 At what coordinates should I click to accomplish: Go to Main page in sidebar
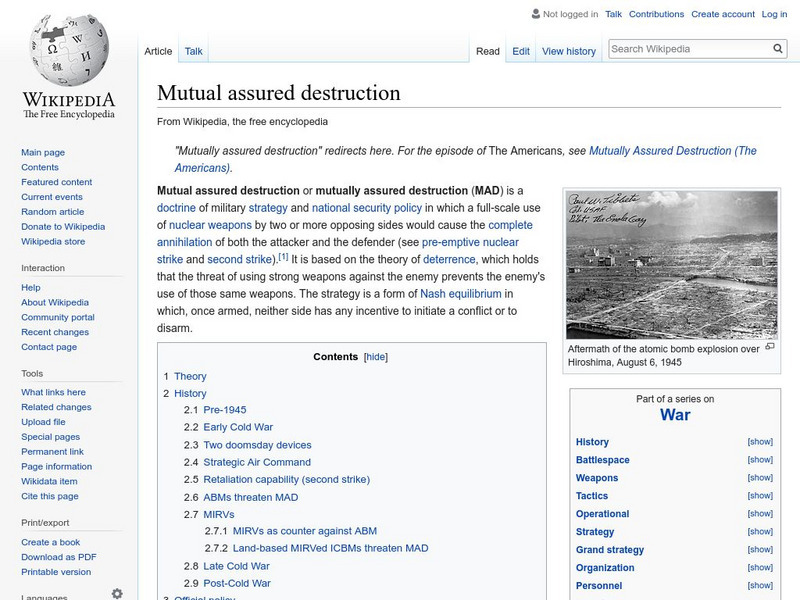pos(43,152)
